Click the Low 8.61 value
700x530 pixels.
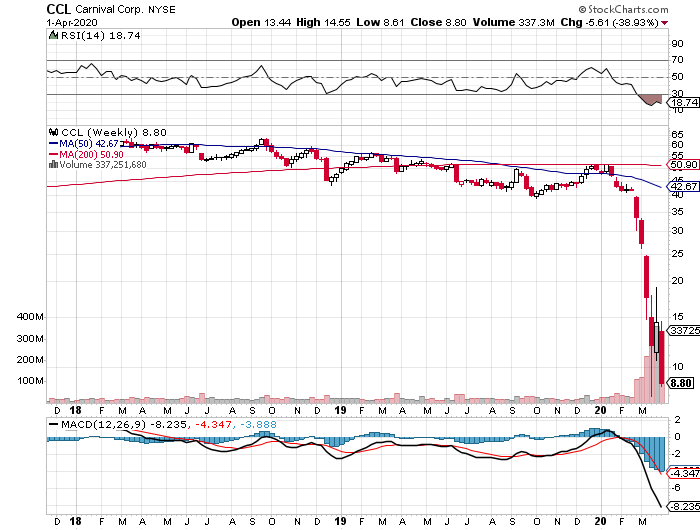tap(380, 22)
